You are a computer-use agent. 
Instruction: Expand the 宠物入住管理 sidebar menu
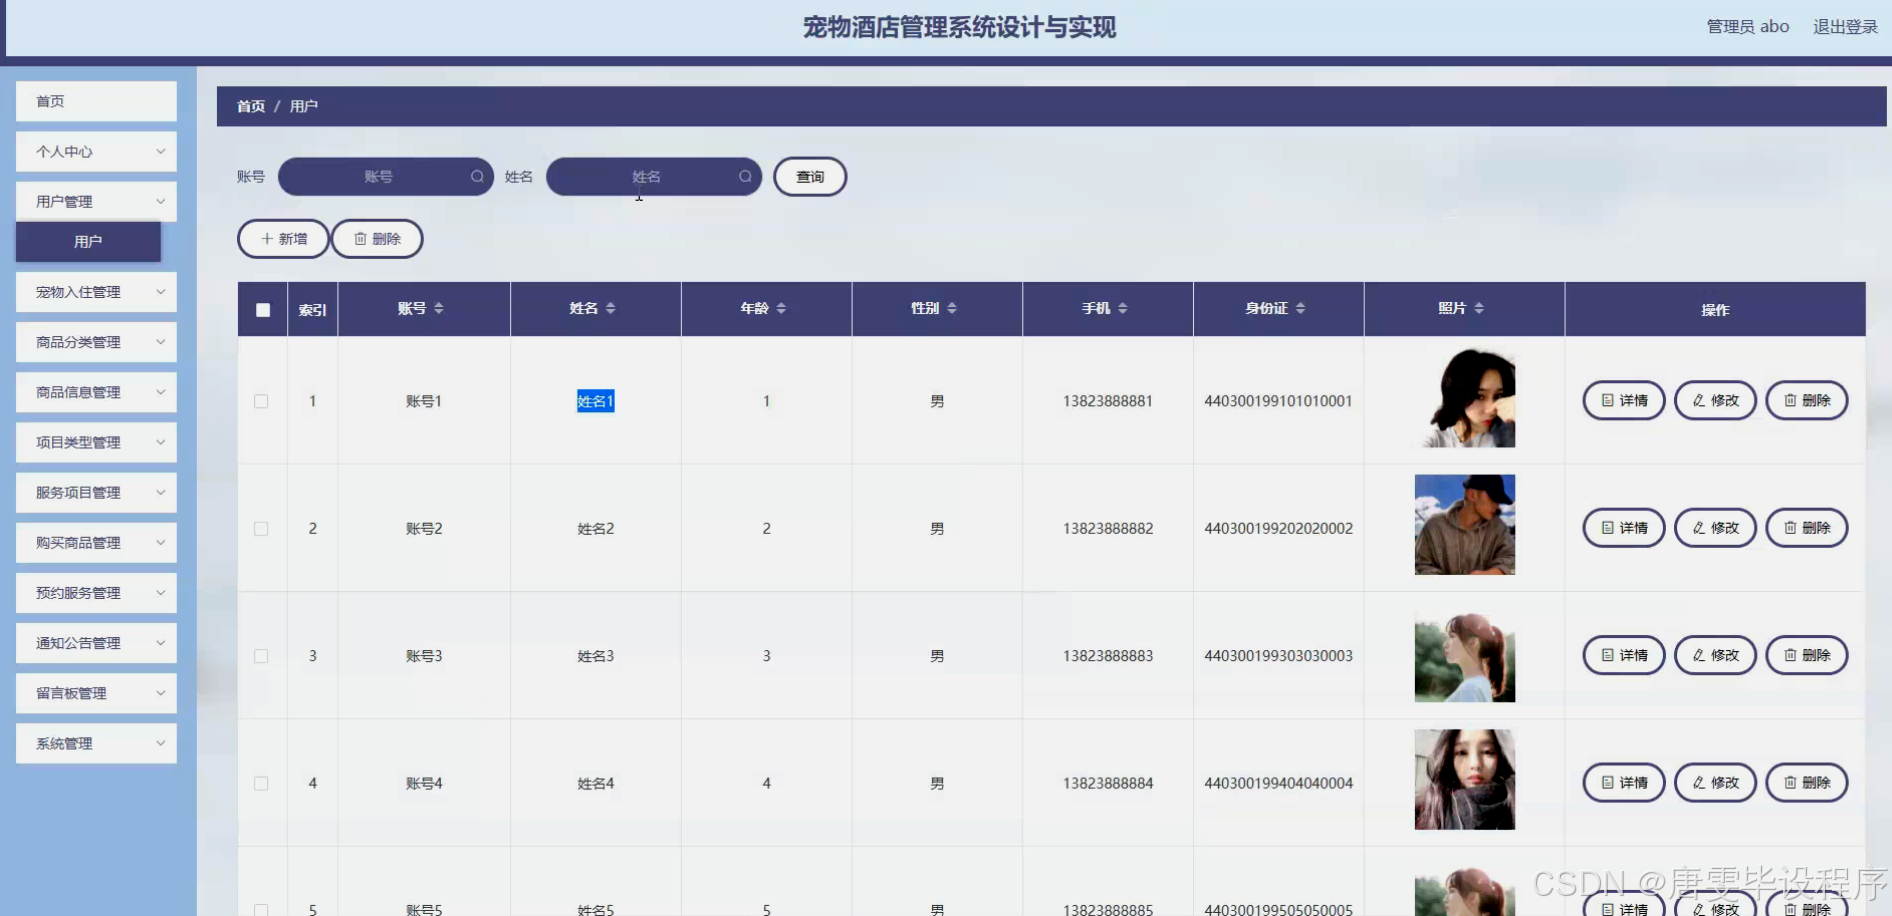[x=96, y=292]
